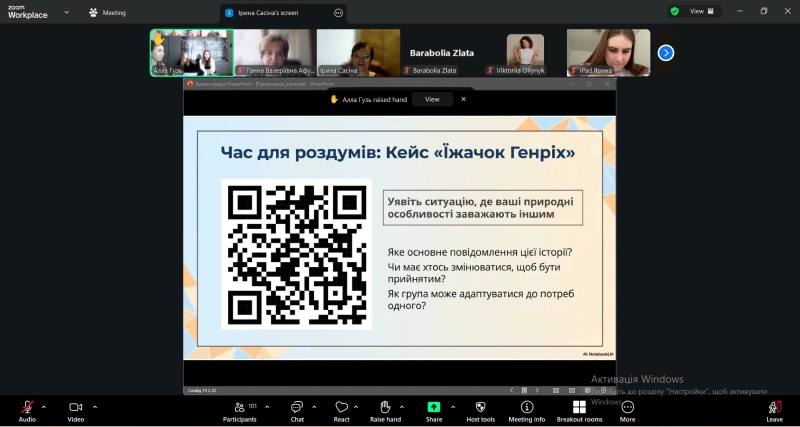Open Breakout rooms

click(579, 411)
